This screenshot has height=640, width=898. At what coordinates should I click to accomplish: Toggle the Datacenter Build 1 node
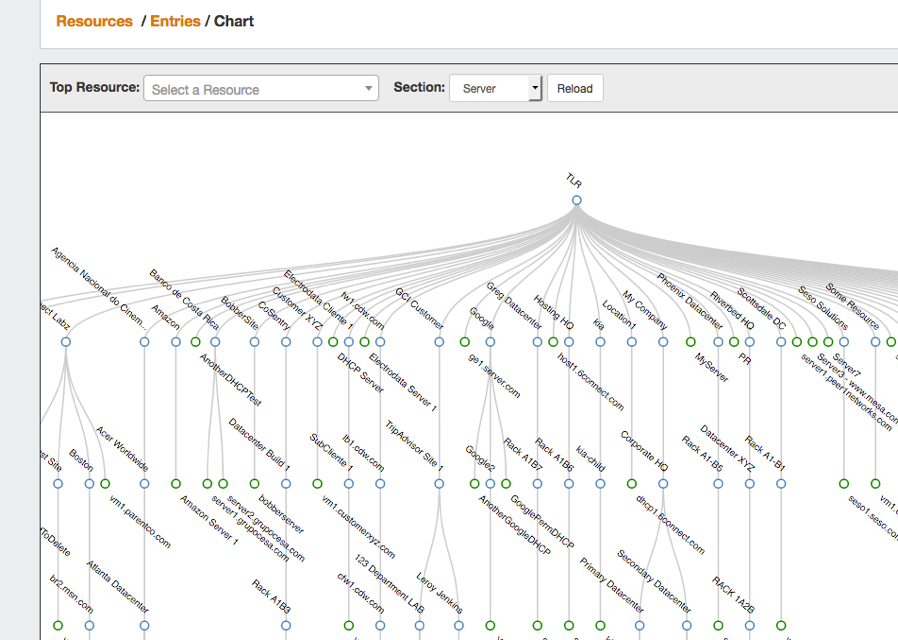point(286,484)
